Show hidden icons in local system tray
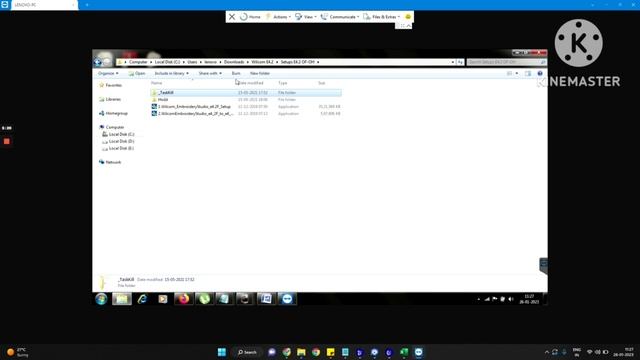The image size is (640, 360). [x=547, y=352]
